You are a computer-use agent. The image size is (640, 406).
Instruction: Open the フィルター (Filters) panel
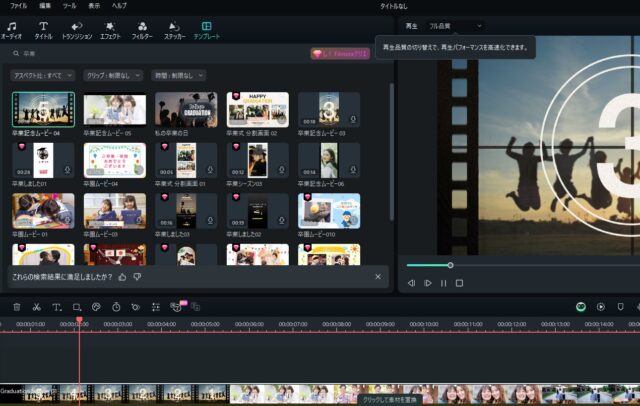142,29
